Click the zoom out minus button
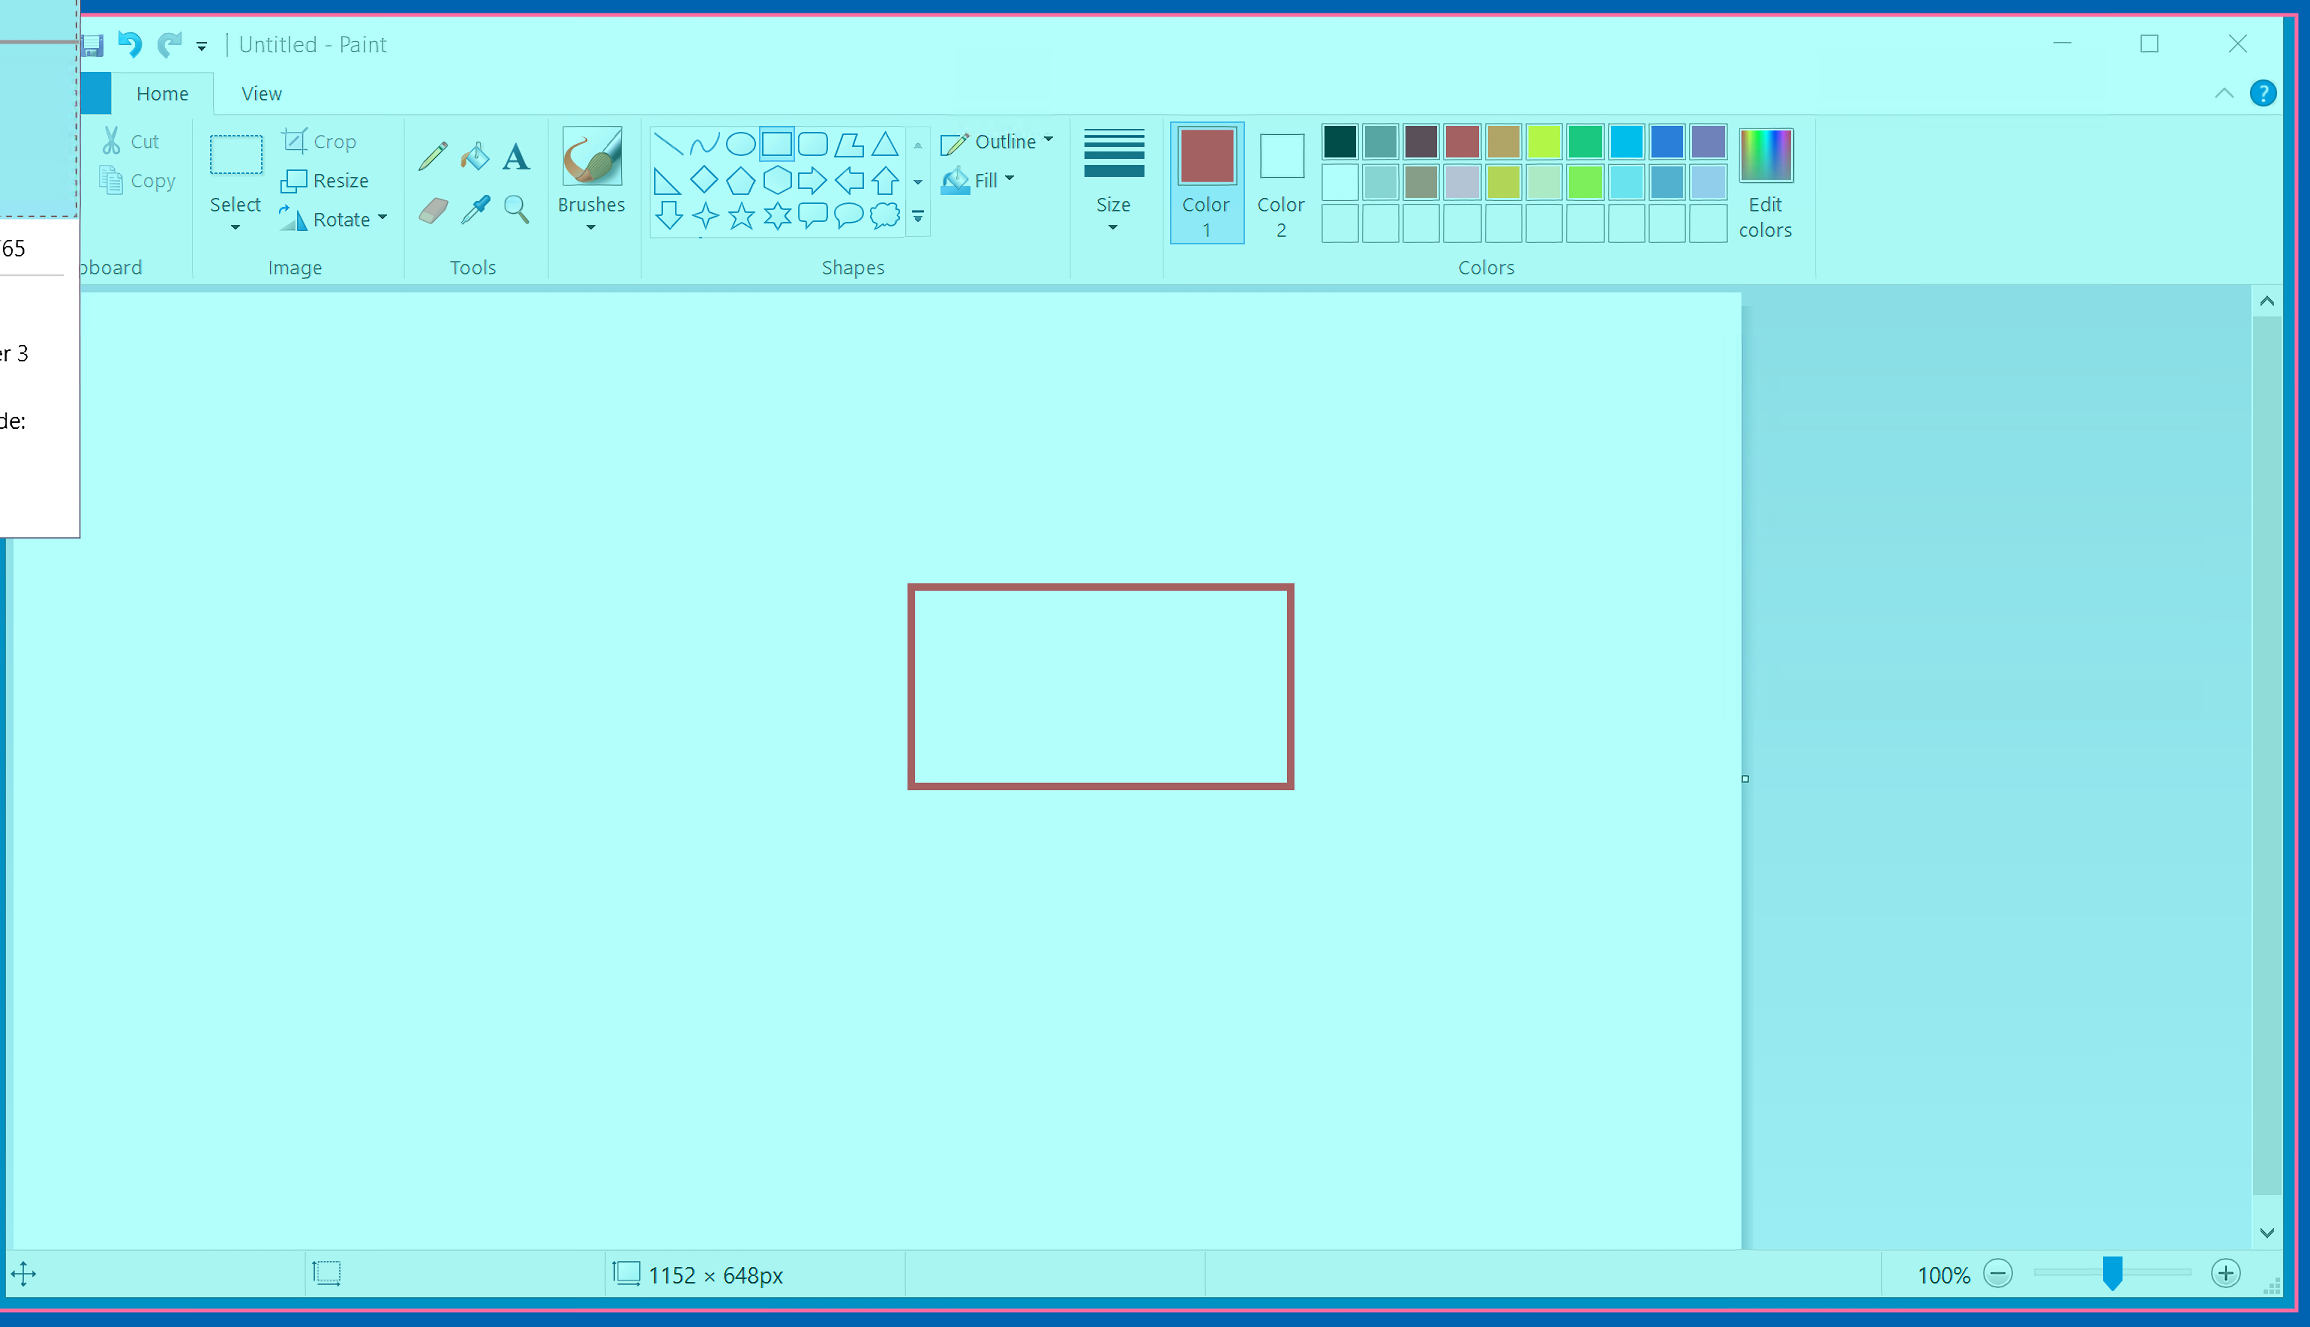The height and width of the screenshot is (1327, 2310). point(1998,1274)
